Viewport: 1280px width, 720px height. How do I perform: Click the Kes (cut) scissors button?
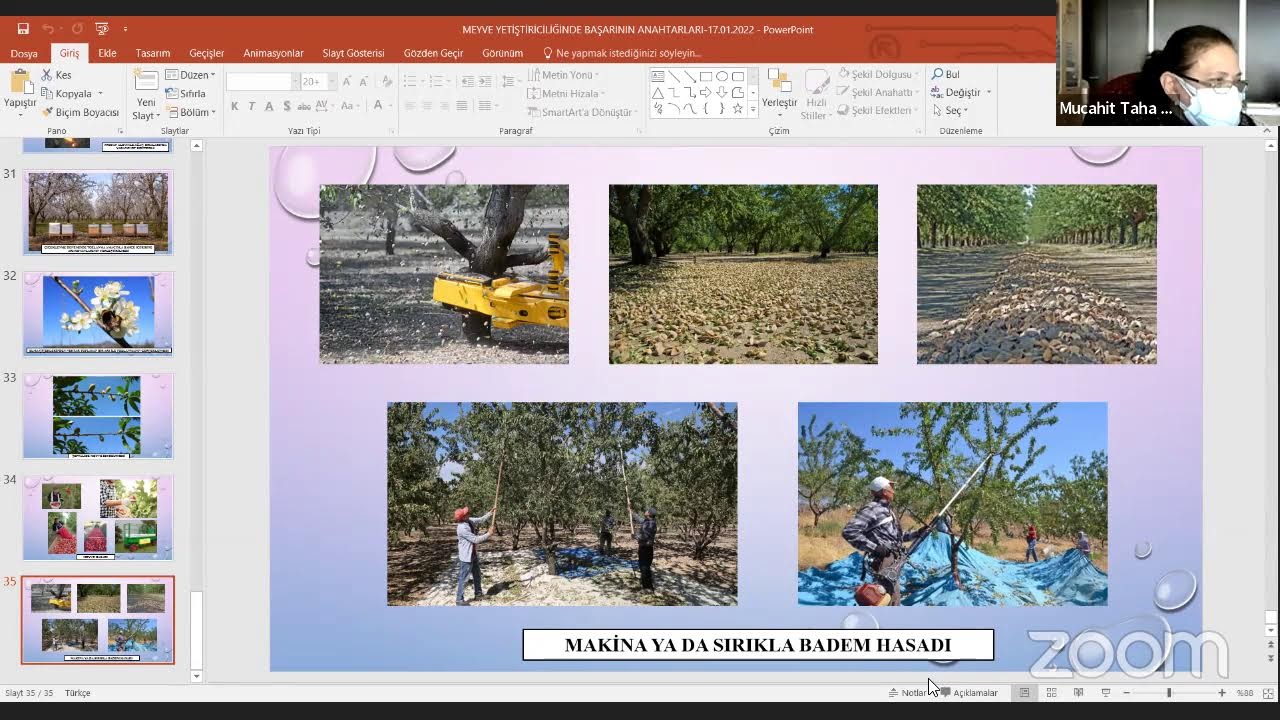[56, 75]
